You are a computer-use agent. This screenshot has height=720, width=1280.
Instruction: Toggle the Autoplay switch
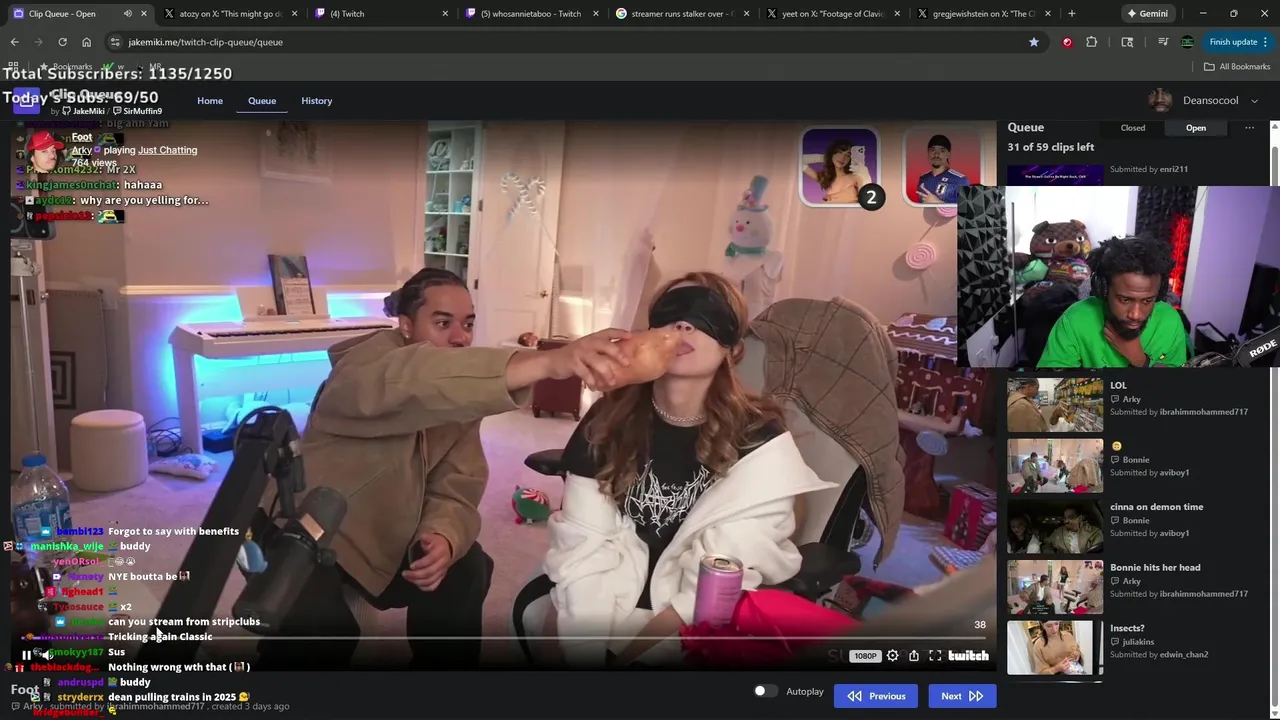765,691
